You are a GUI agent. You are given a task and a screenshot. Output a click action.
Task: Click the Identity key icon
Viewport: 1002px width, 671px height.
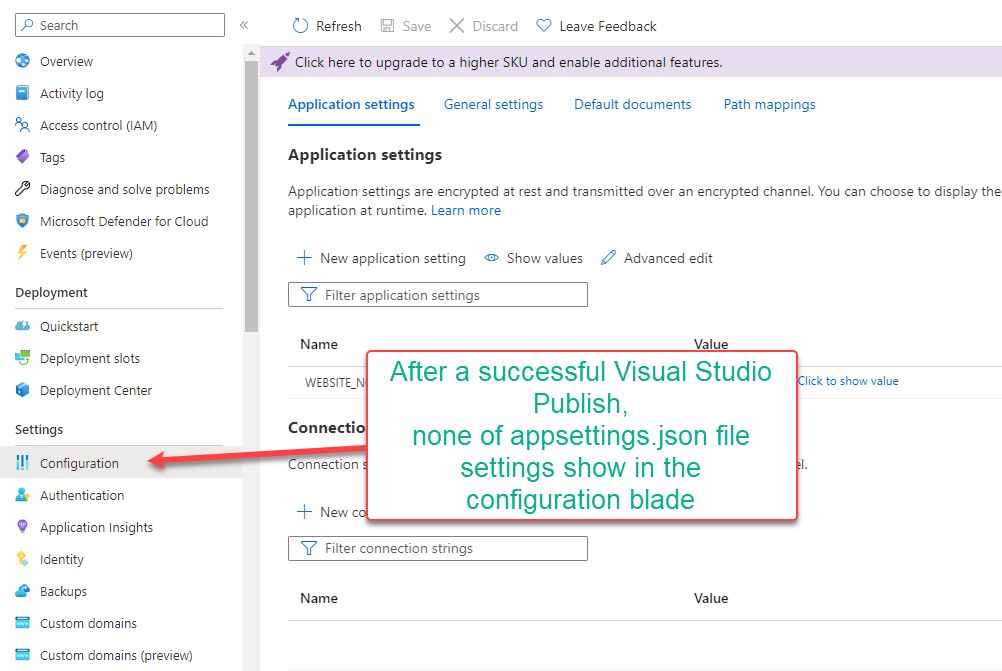pos(22,559)
